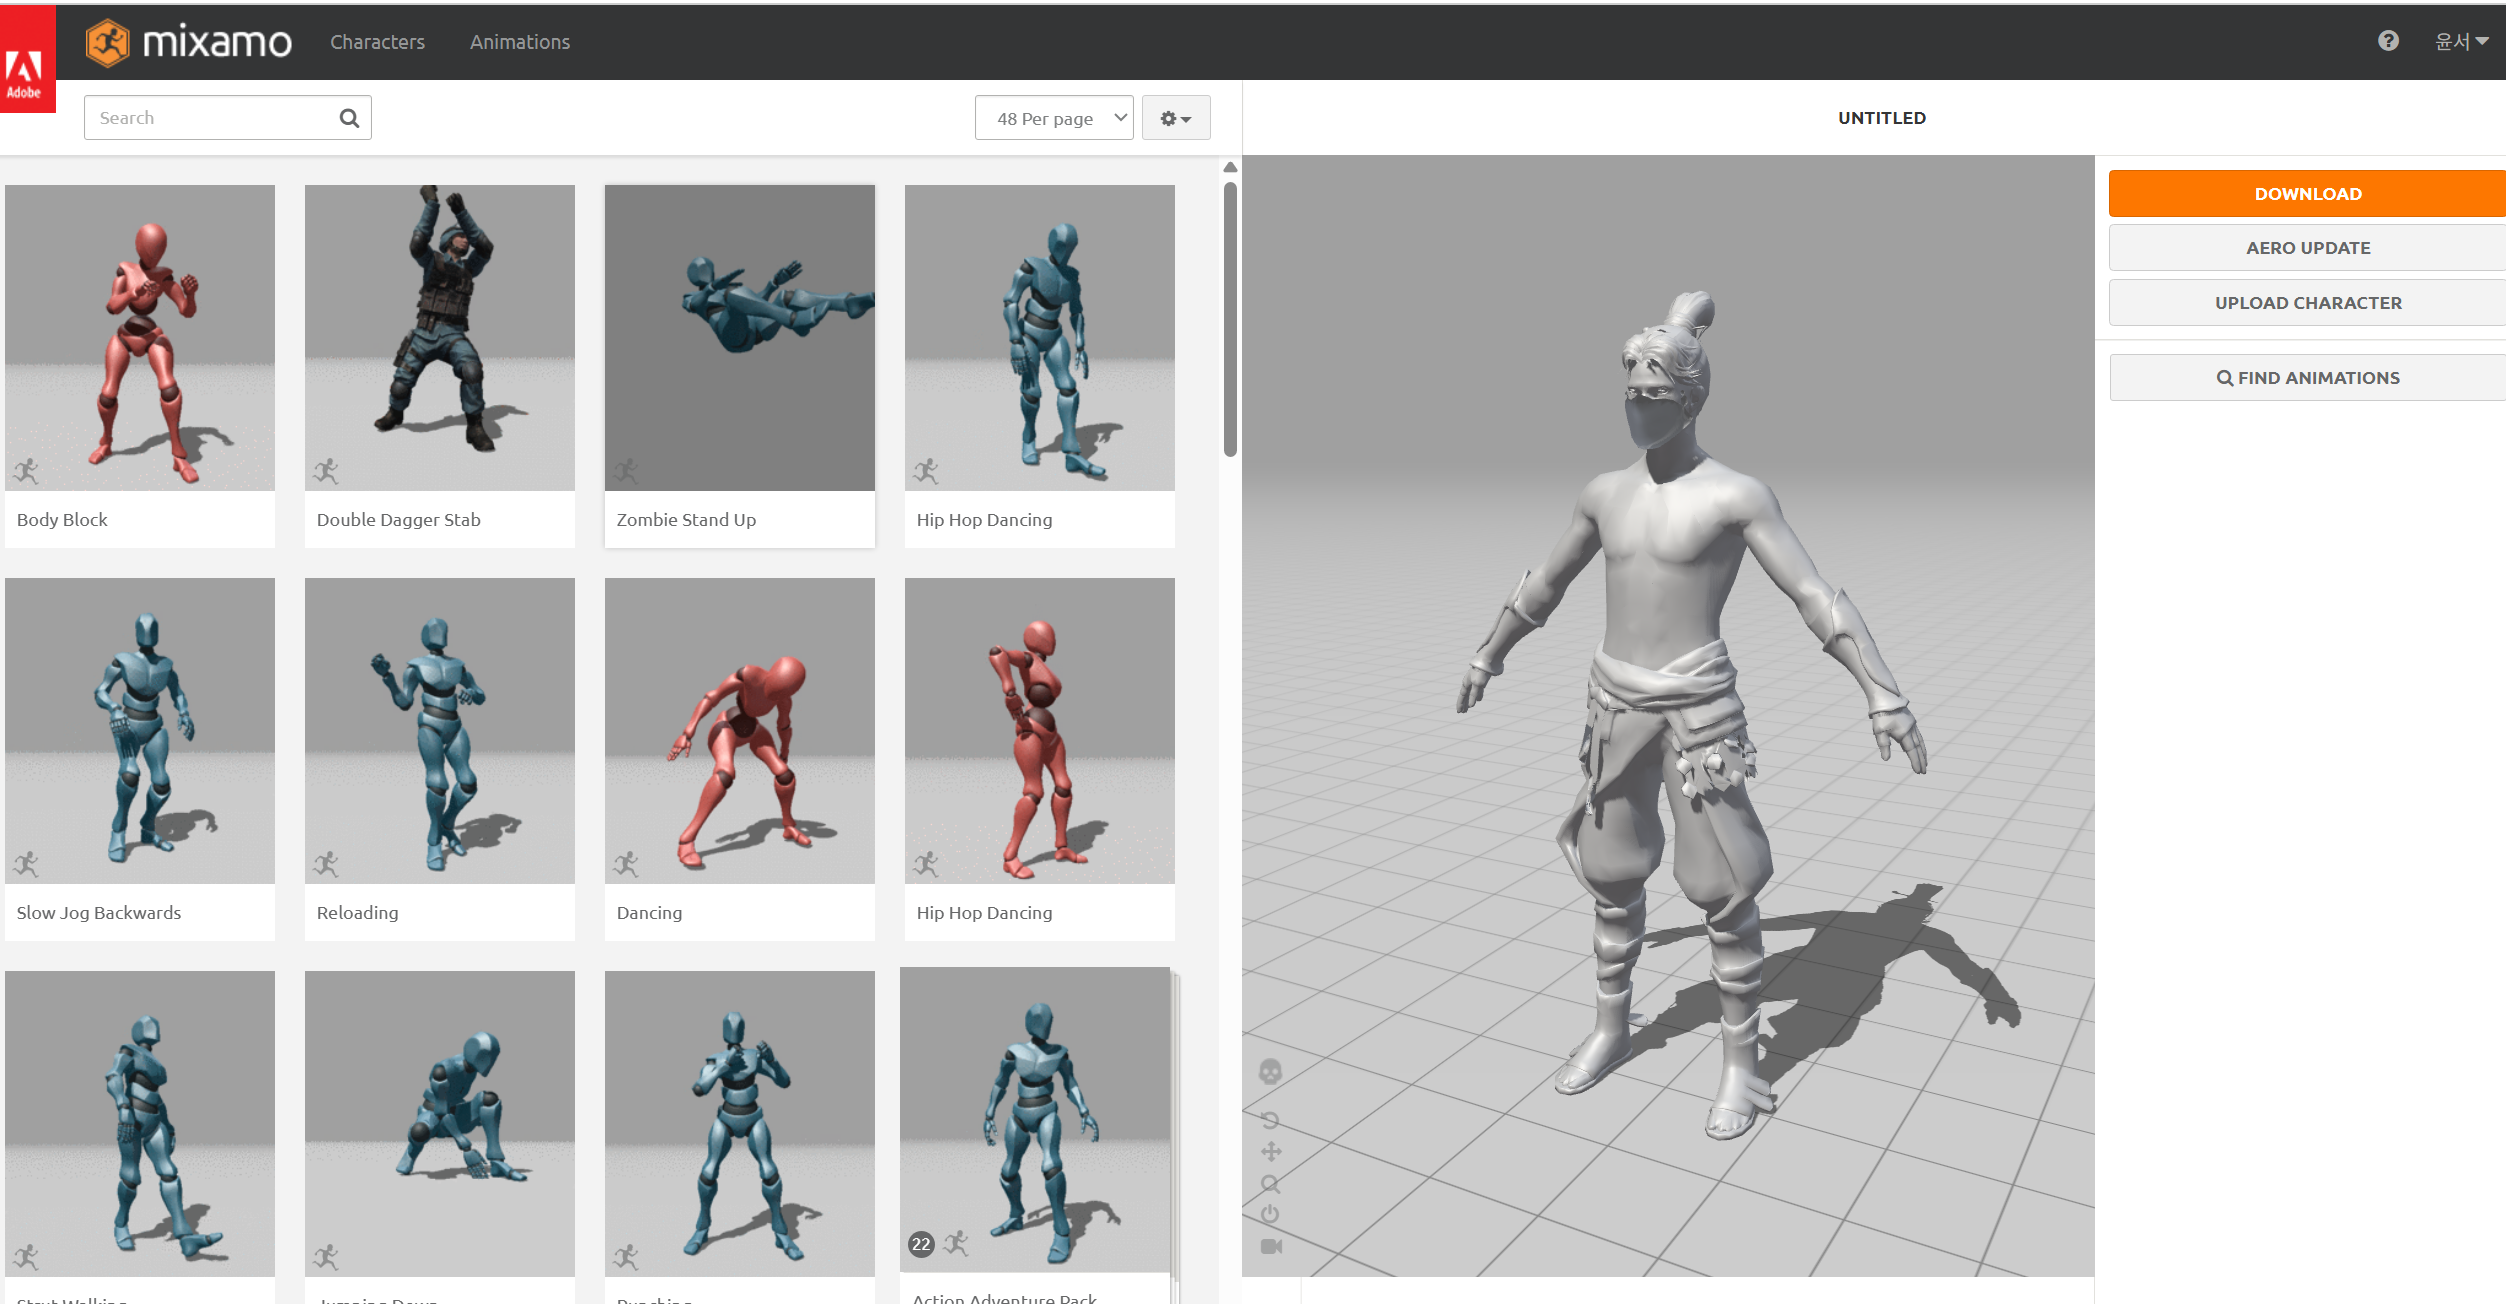This screenshot has width=2506, height=1304.
Task: Open the help question mark icon
Action: pos(2388,41)
